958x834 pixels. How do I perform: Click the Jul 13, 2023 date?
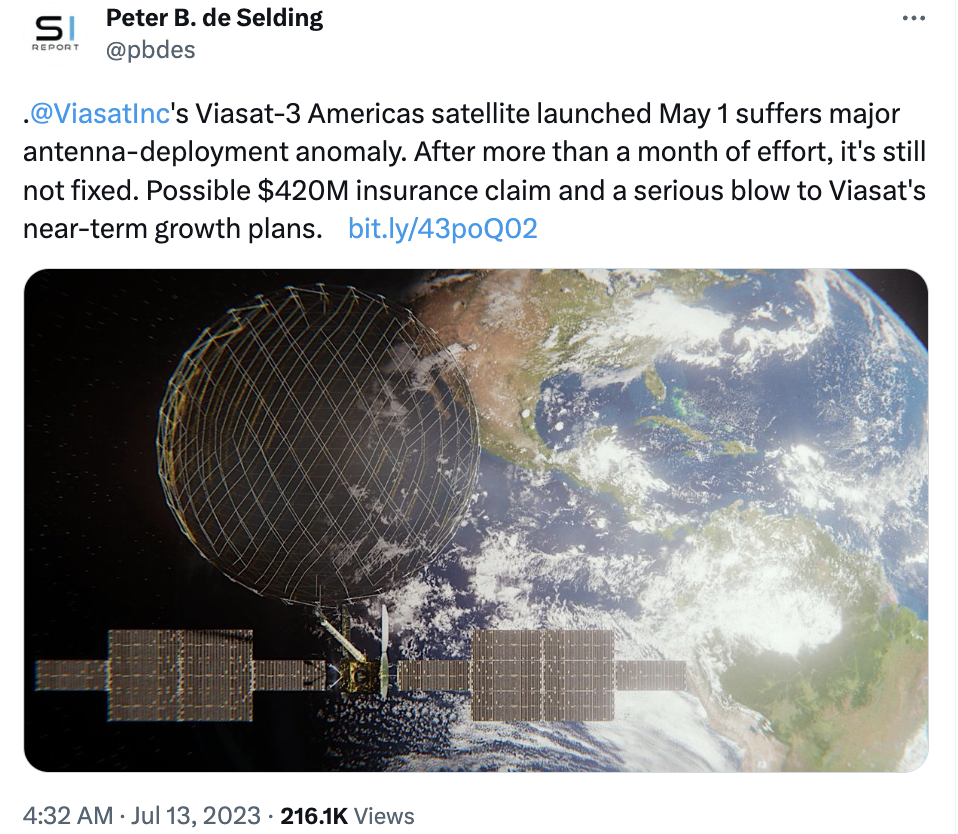[196, 816]
